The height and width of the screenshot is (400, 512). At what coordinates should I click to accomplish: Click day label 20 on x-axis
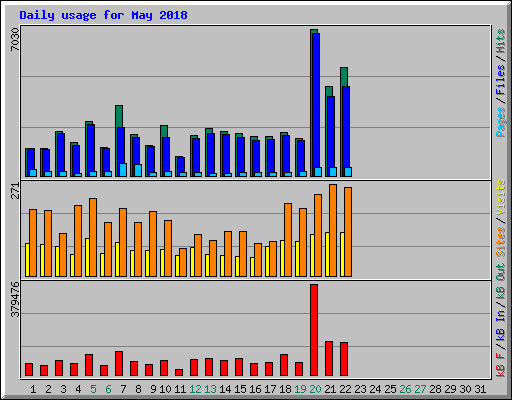[x=315, y=389]
